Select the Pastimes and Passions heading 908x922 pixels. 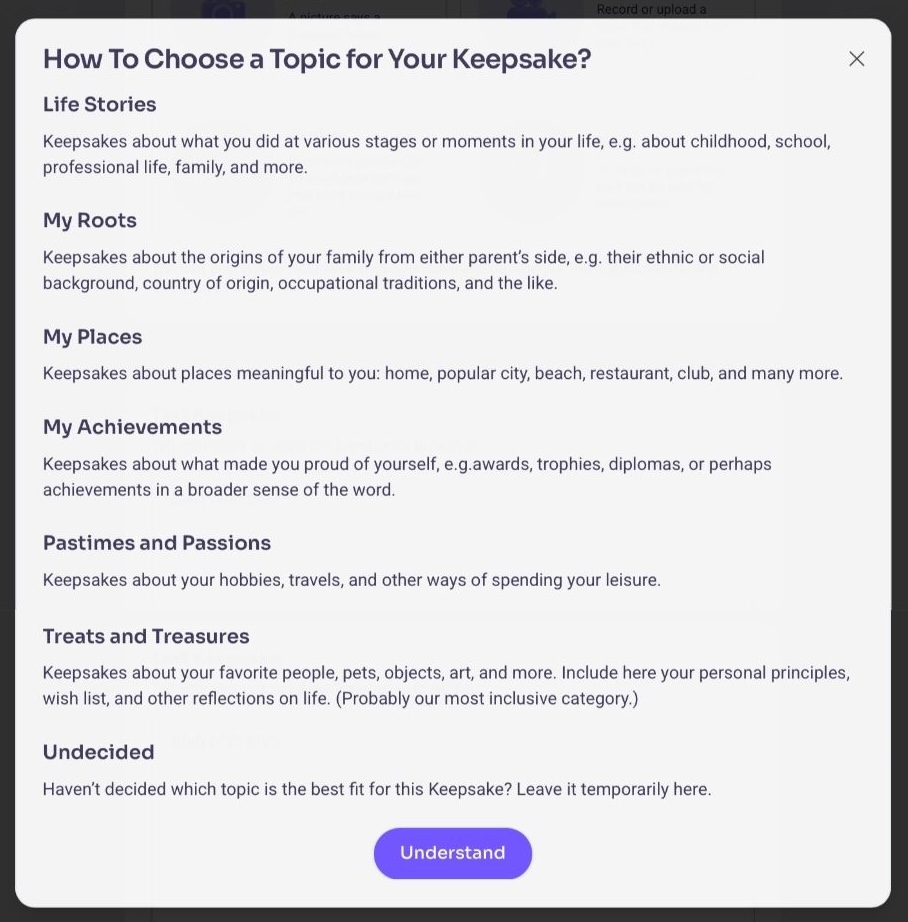157,543
